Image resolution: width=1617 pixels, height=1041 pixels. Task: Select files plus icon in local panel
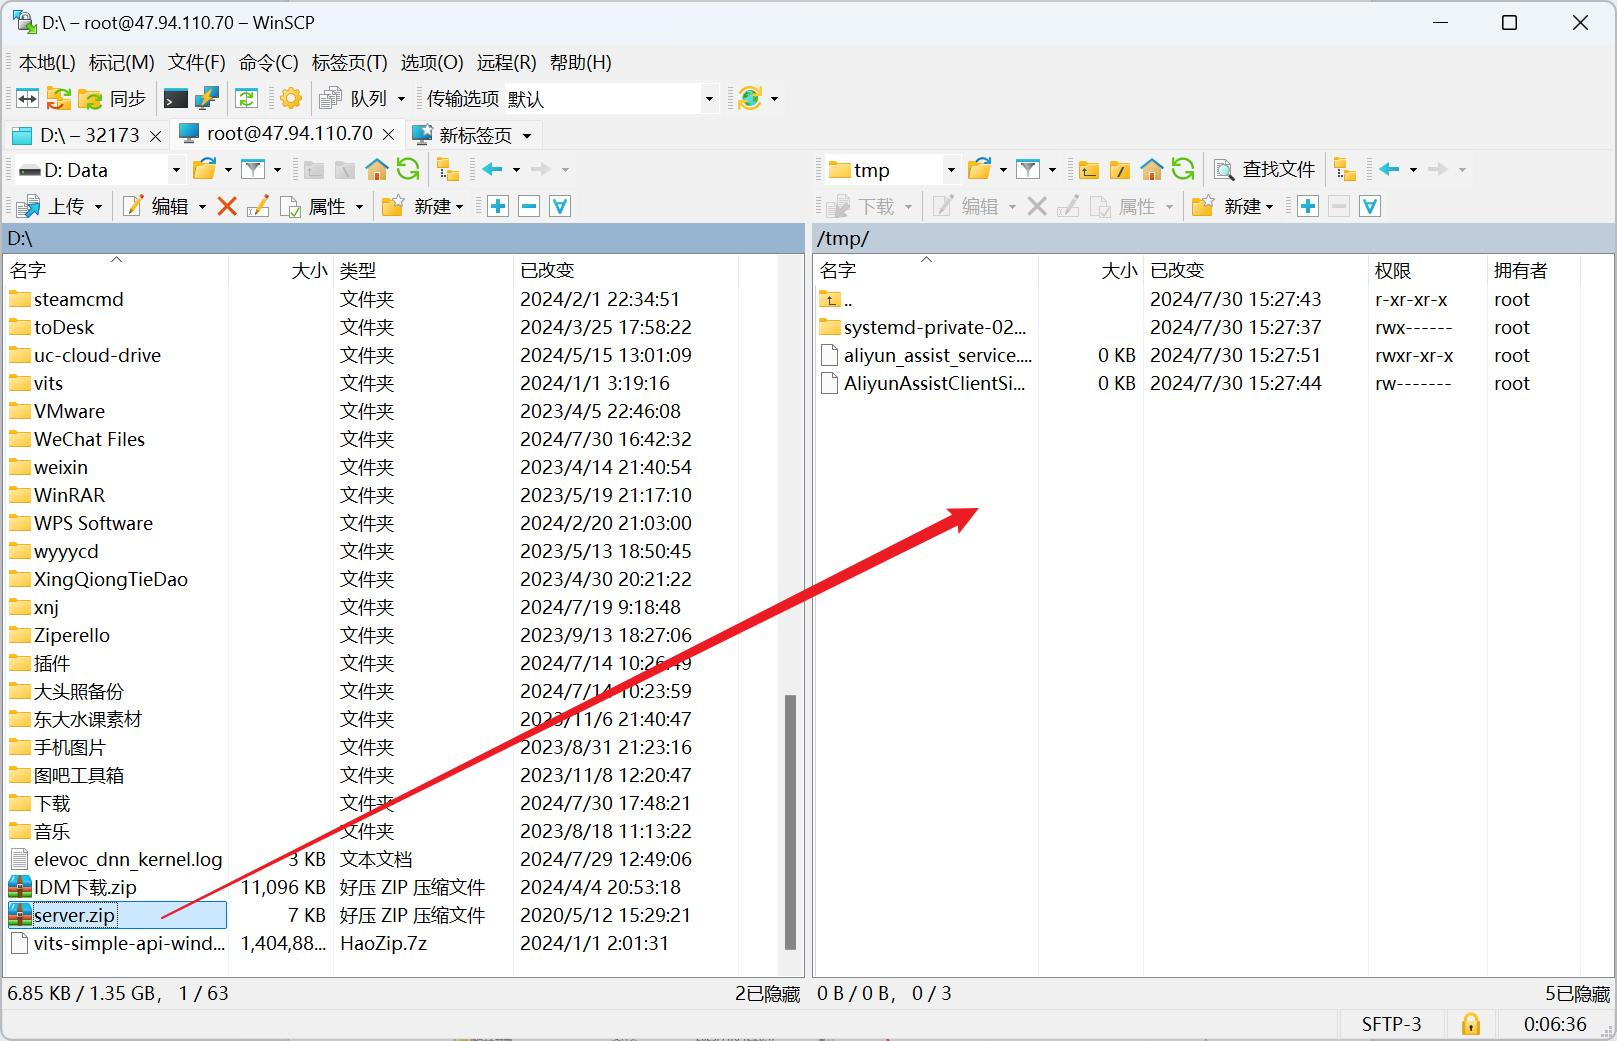coord(498,206)
